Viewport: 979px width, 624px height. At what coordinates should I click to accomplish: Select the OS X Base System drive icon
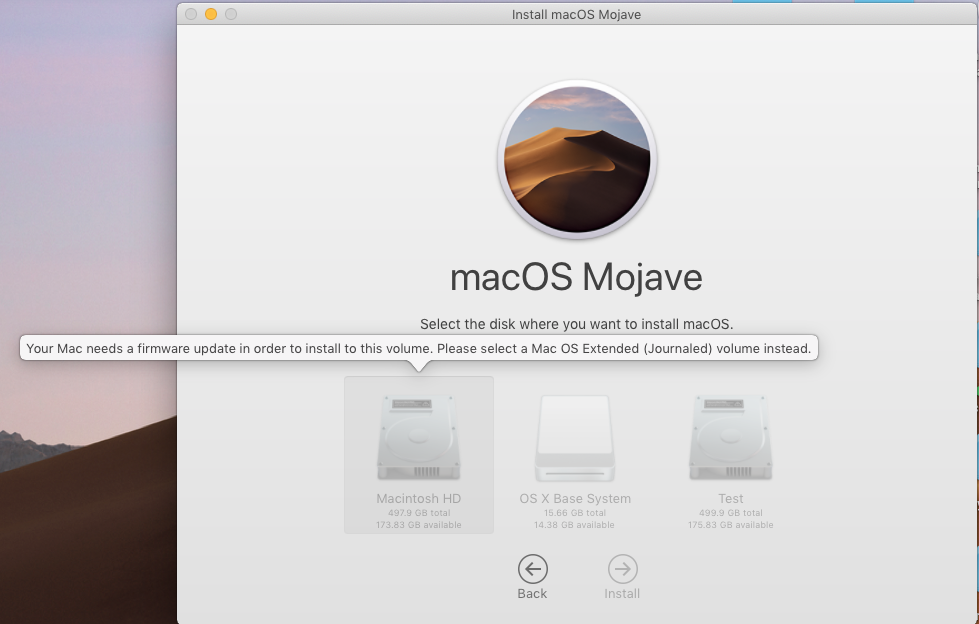point(574,438)
